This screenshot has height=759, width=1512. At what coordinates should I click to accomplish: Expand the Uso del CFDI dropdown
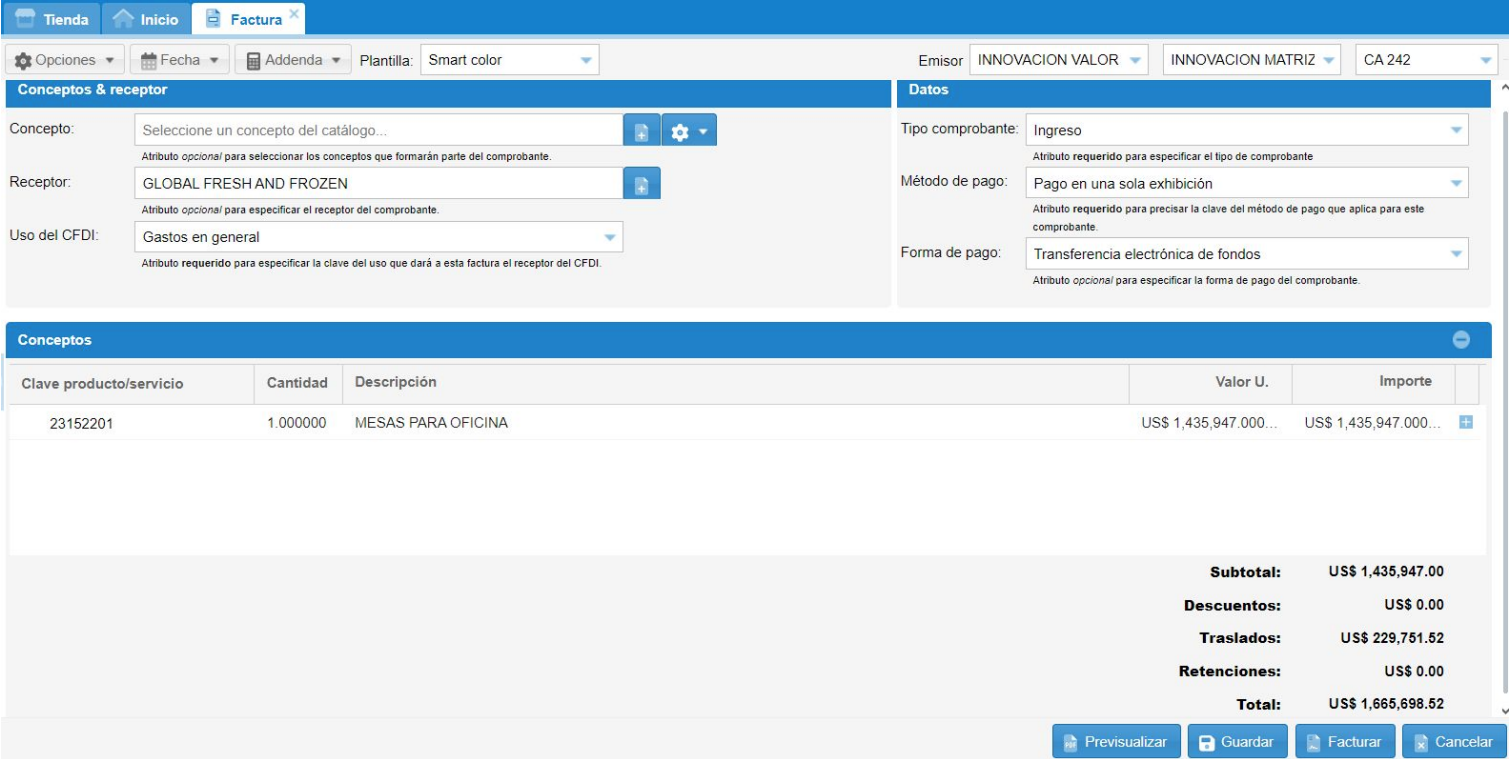click(378, 237)
